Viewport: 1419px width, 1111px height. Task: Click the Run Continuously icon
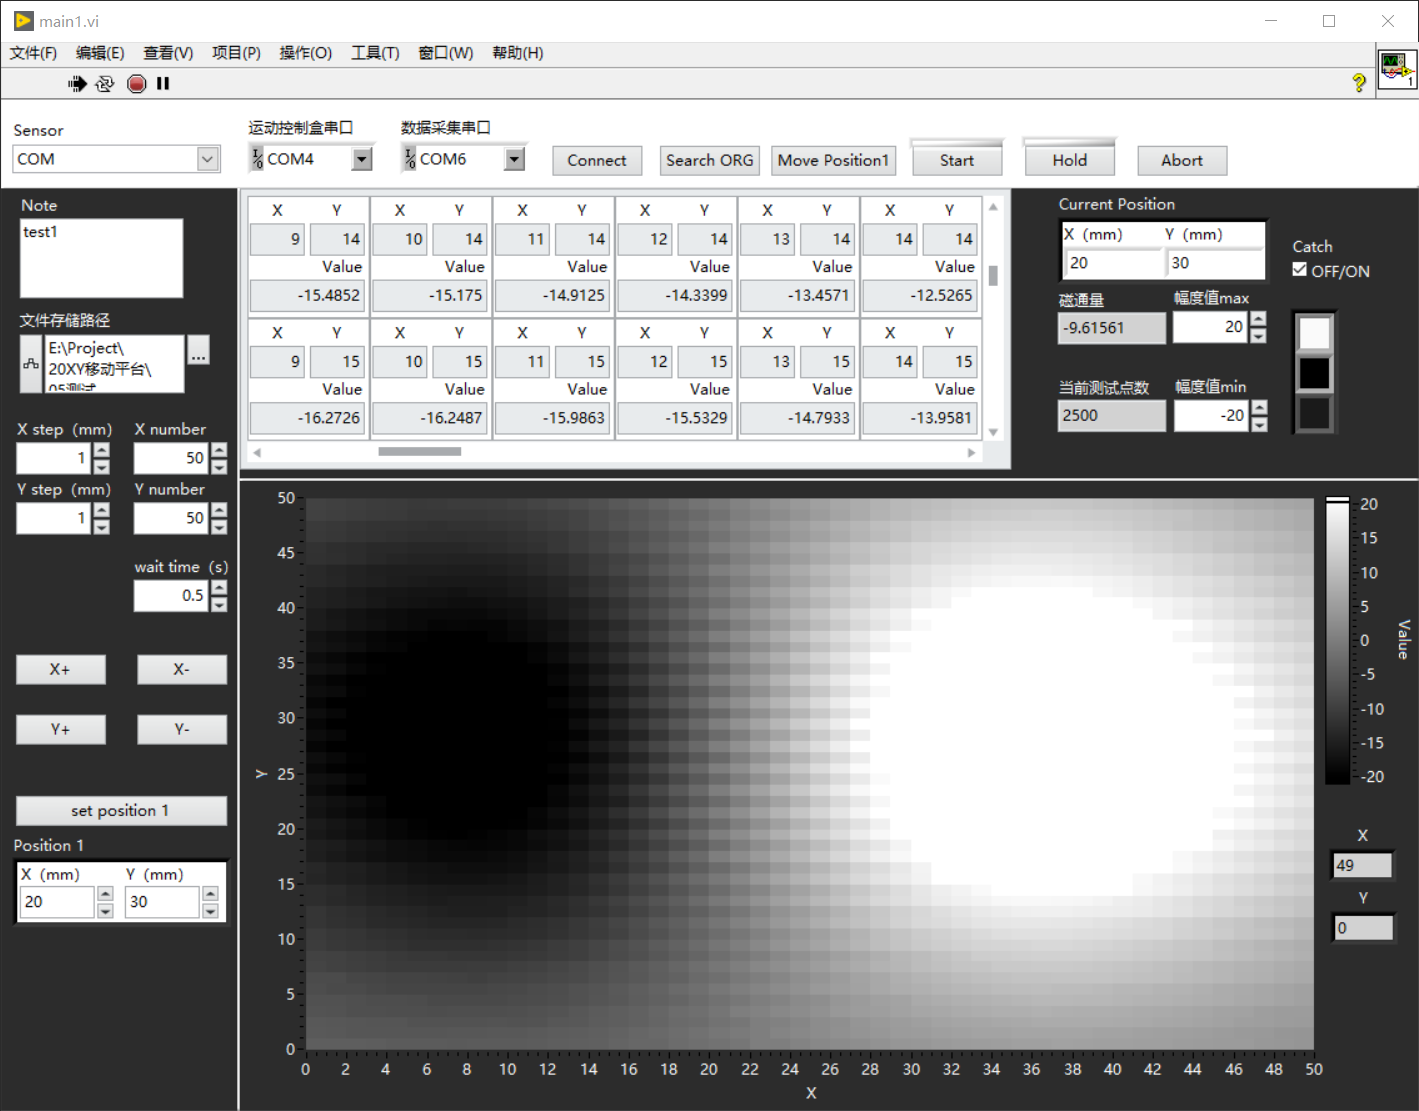tap(105, 84)
